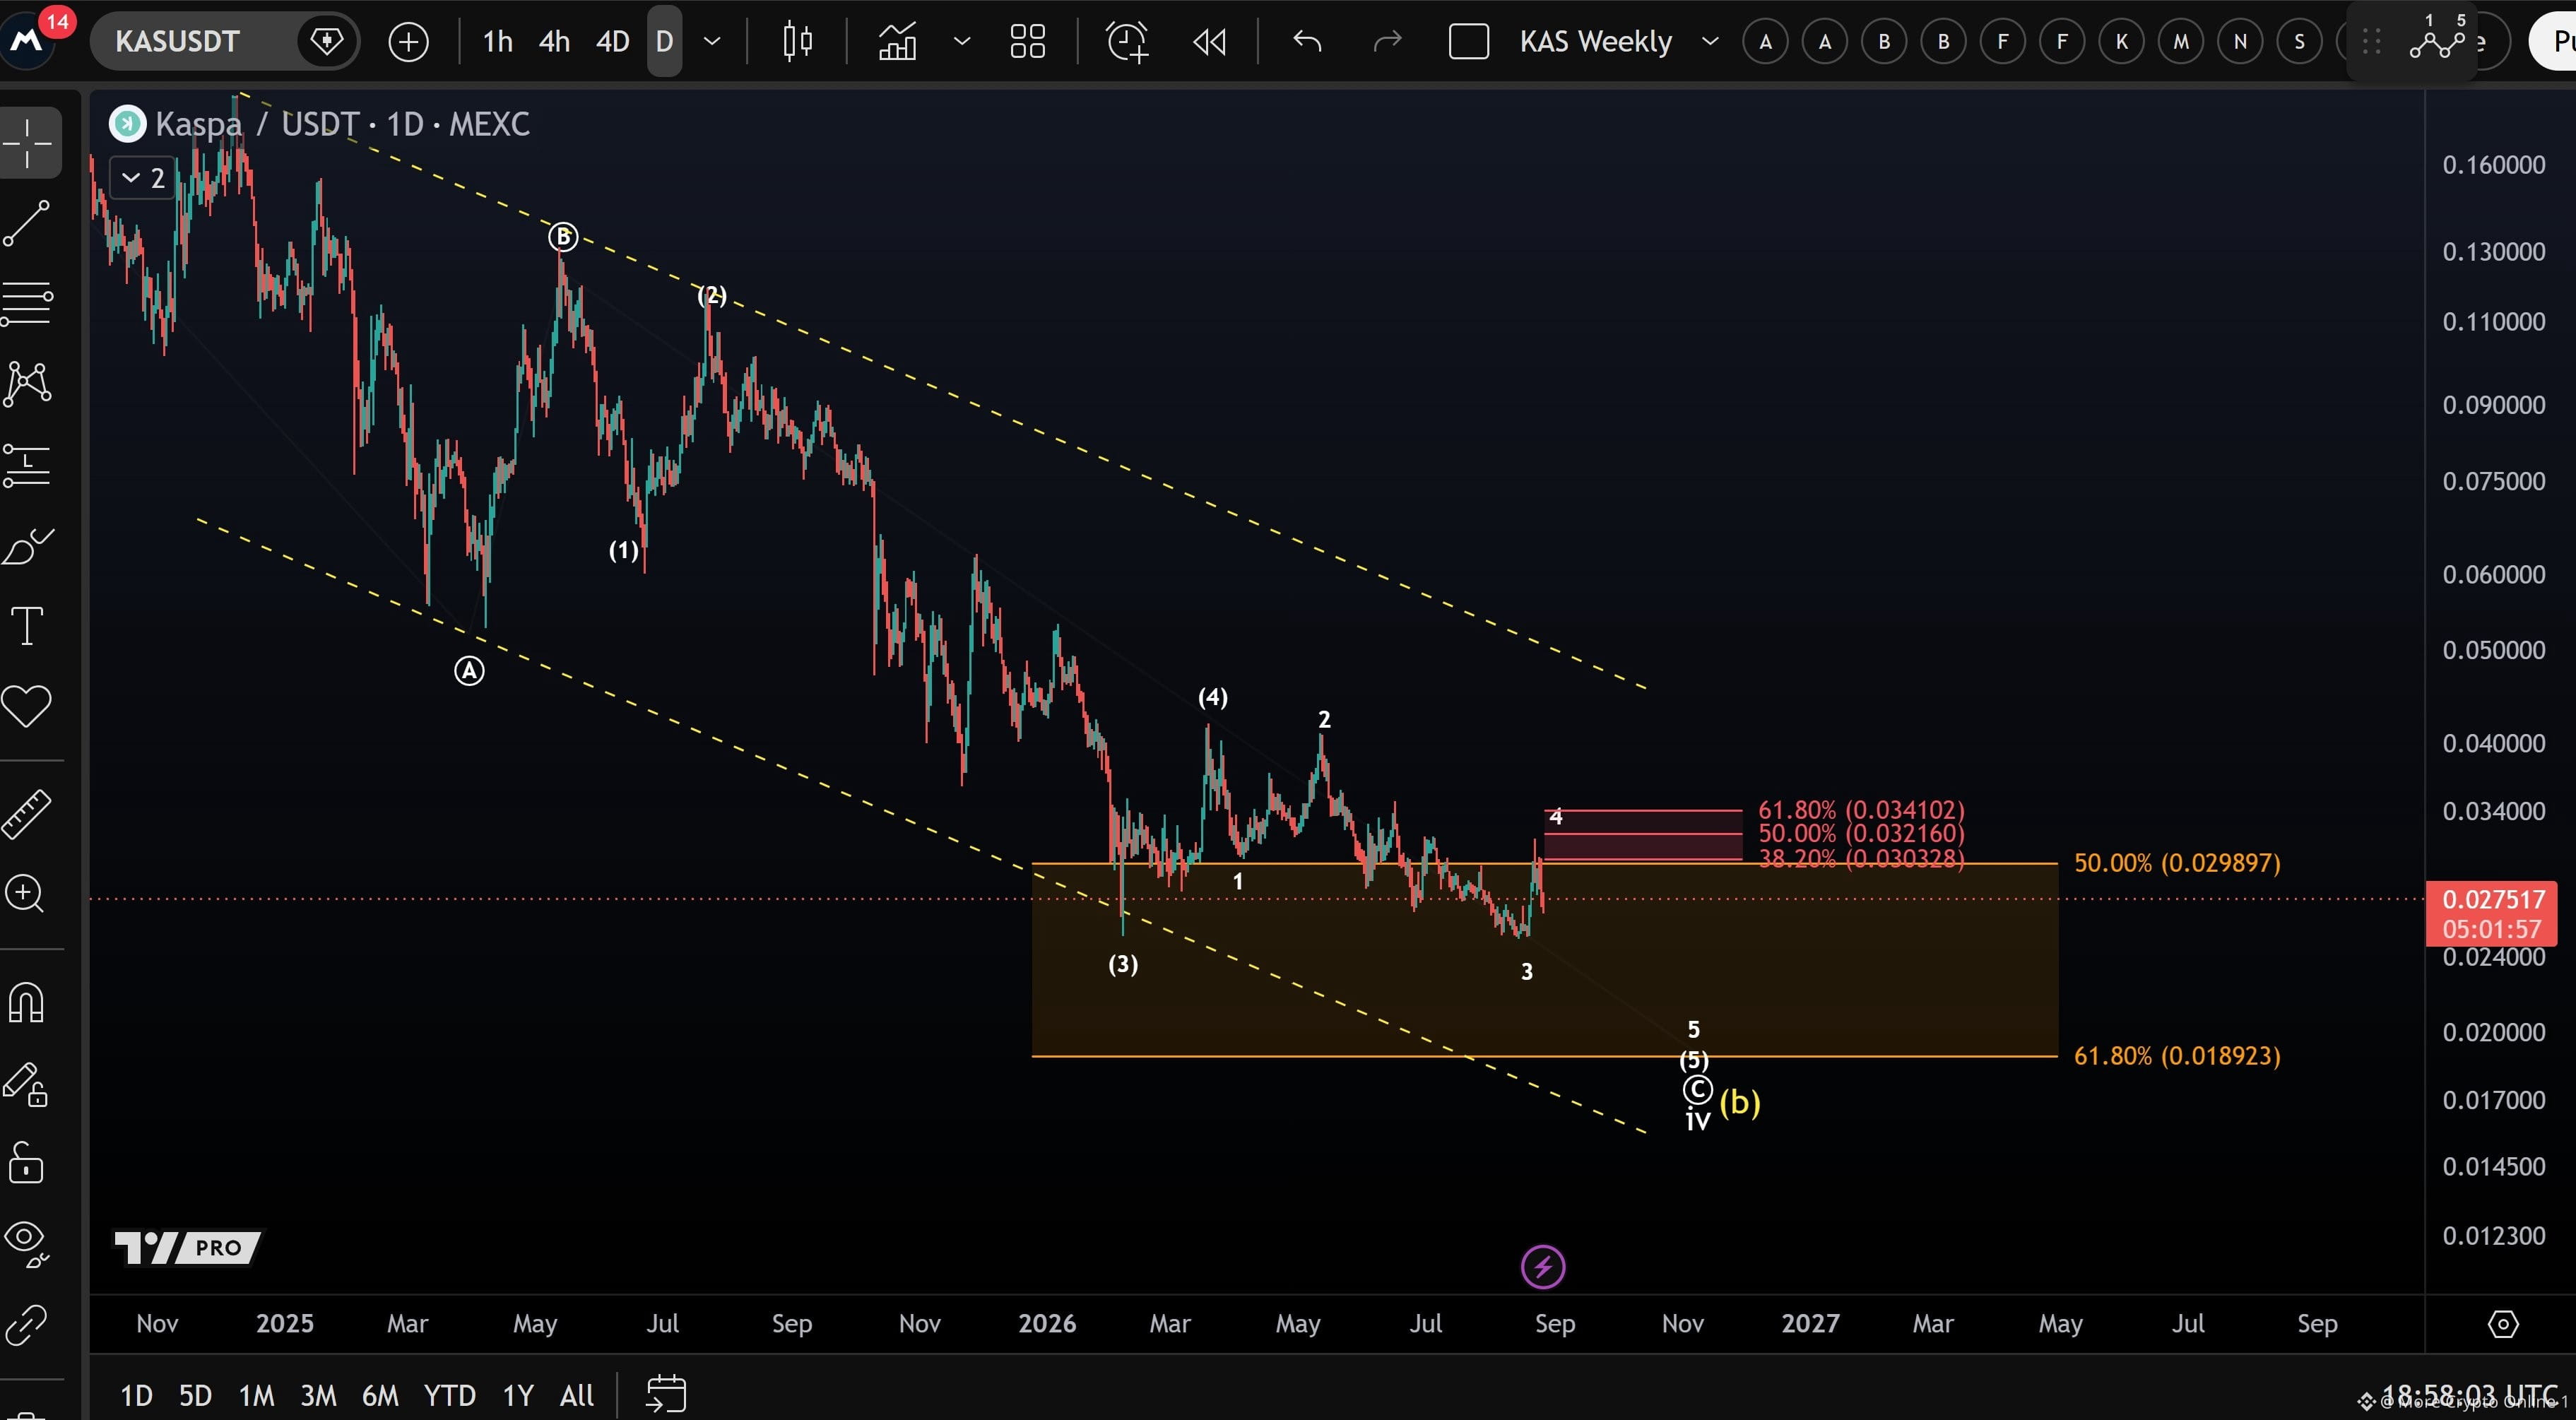Activate the zoom in tool
Image resolution: width=2576 pixels, height=1420 pixels.
pos(26,893)
